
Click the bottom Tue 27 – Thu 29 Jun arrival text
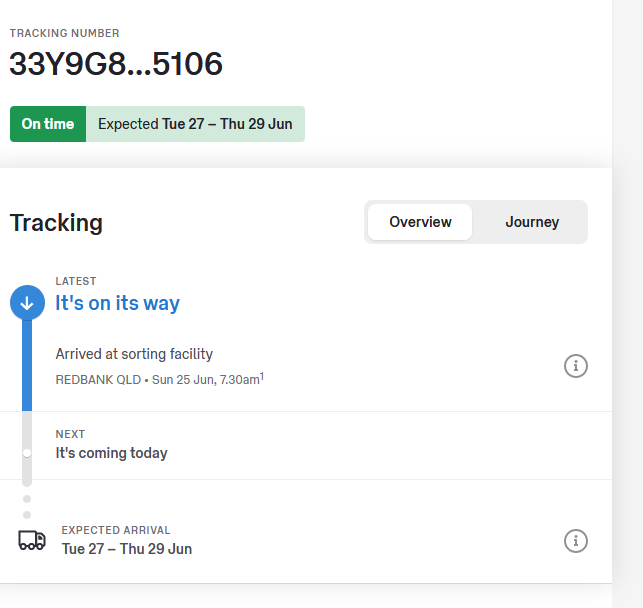coord(127,549)
